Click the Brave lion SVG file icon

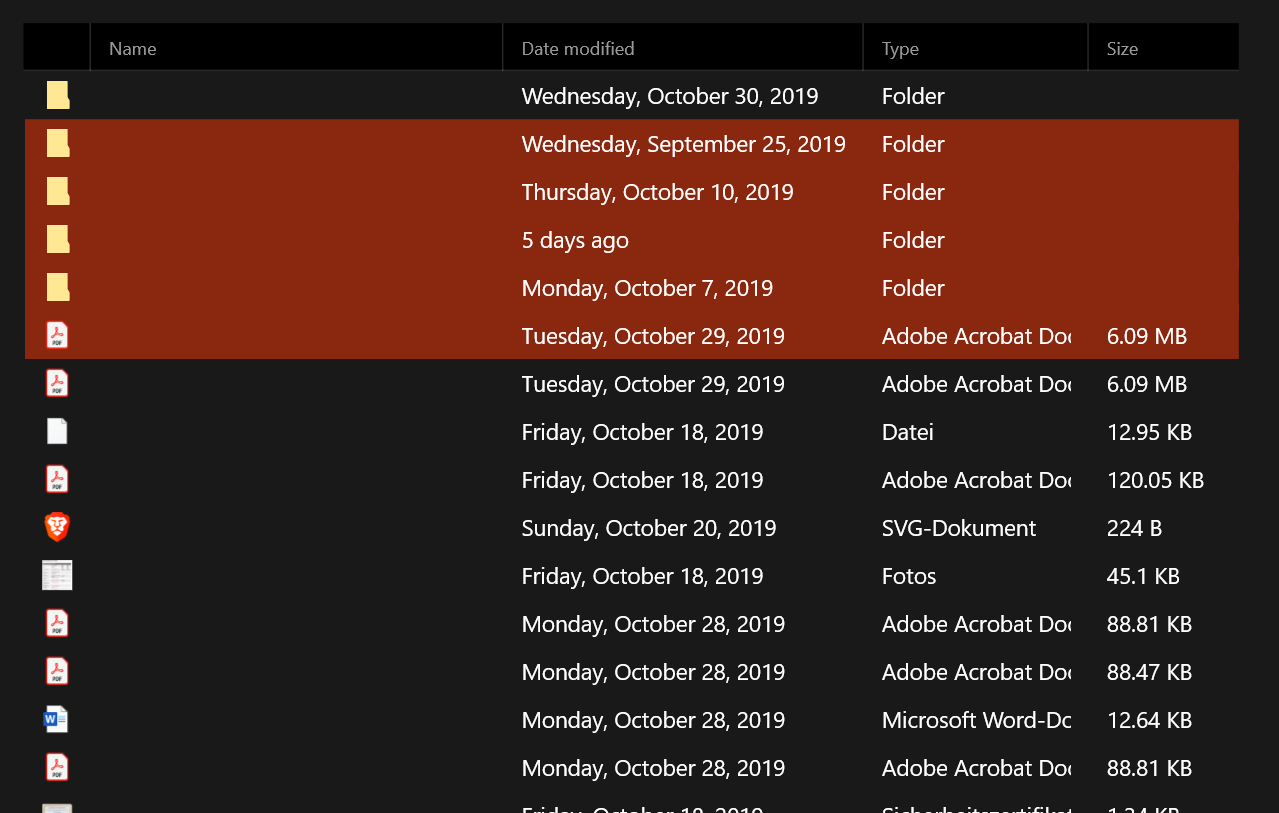coord(57,527)
